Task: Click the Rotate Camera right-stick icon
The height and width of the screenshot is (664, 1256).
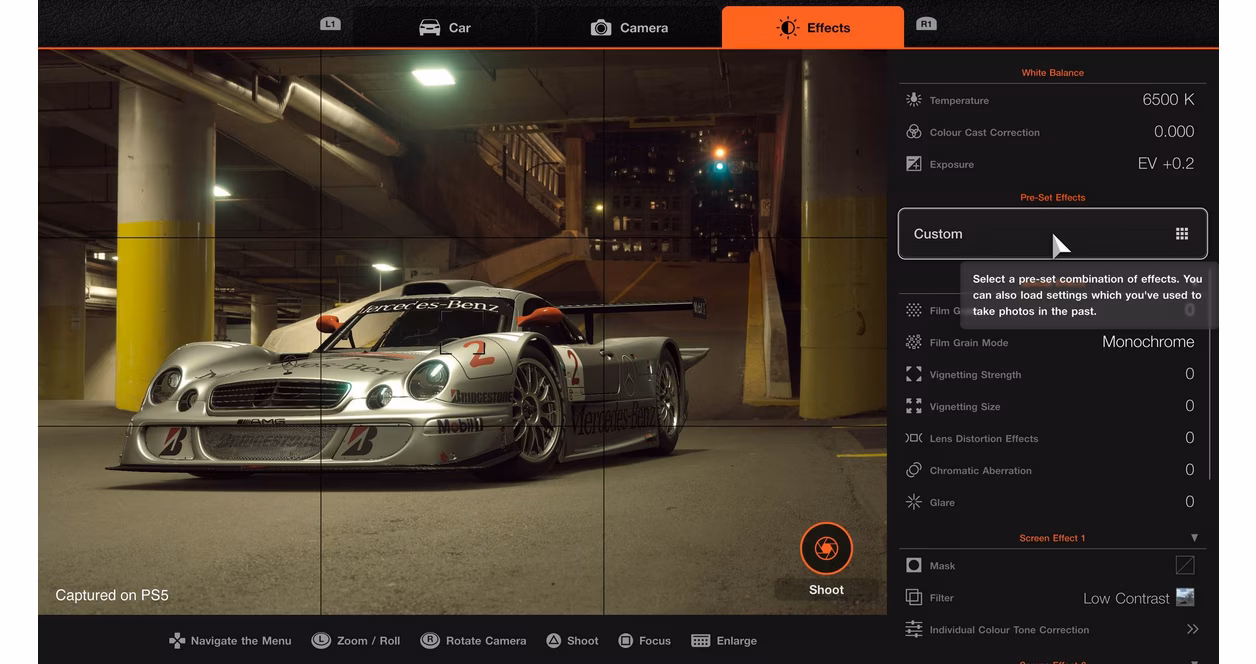Action: pos(430,641)
